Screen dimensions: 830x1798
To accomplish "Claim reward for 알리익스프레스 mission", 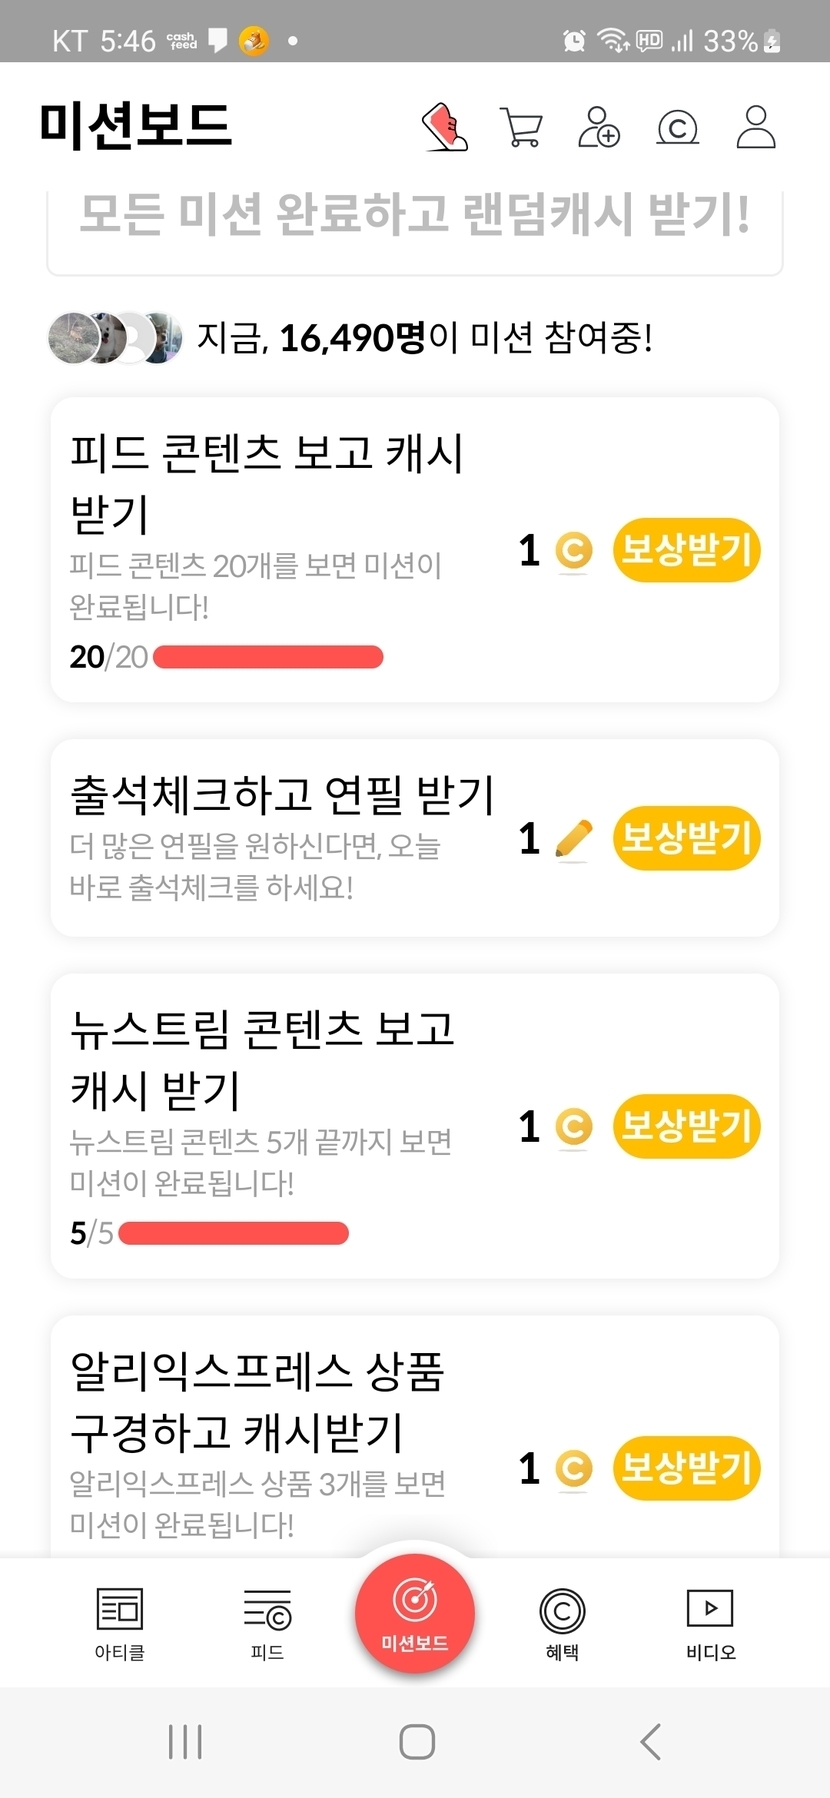I will point(686,1468).
